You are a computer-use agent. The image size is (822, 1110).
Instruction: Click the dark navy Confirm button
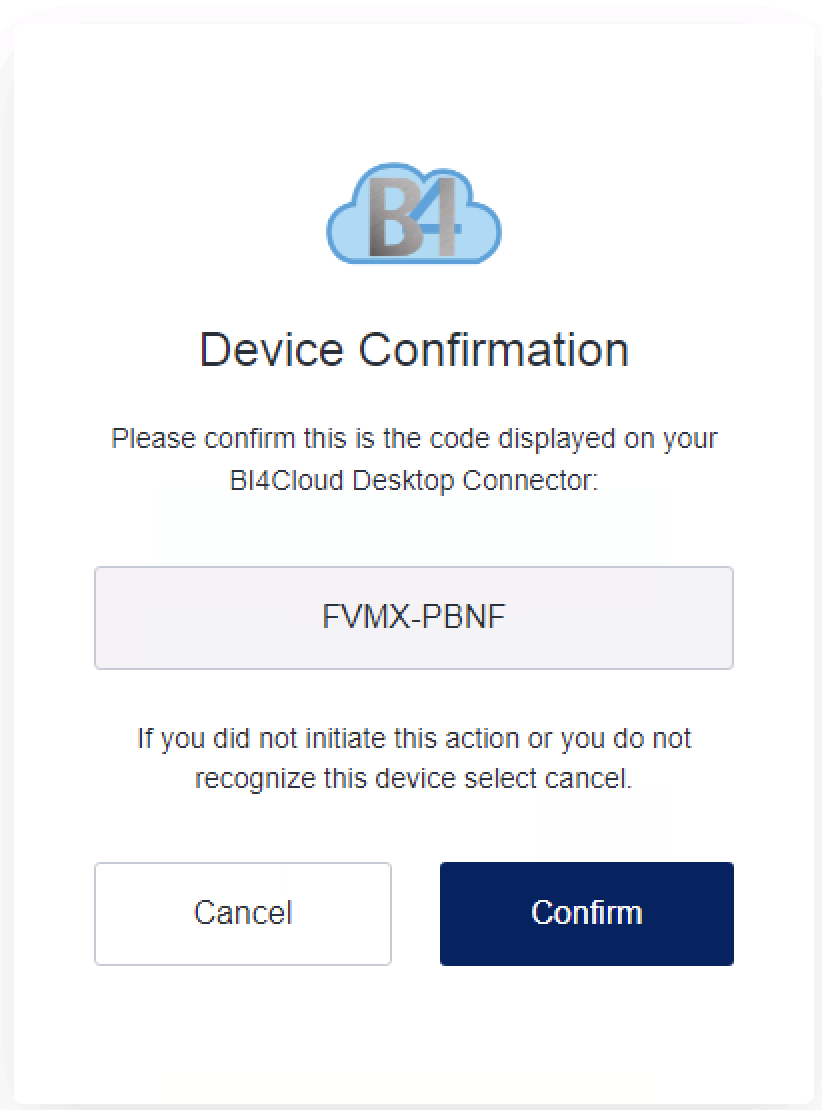coord(586,913)
